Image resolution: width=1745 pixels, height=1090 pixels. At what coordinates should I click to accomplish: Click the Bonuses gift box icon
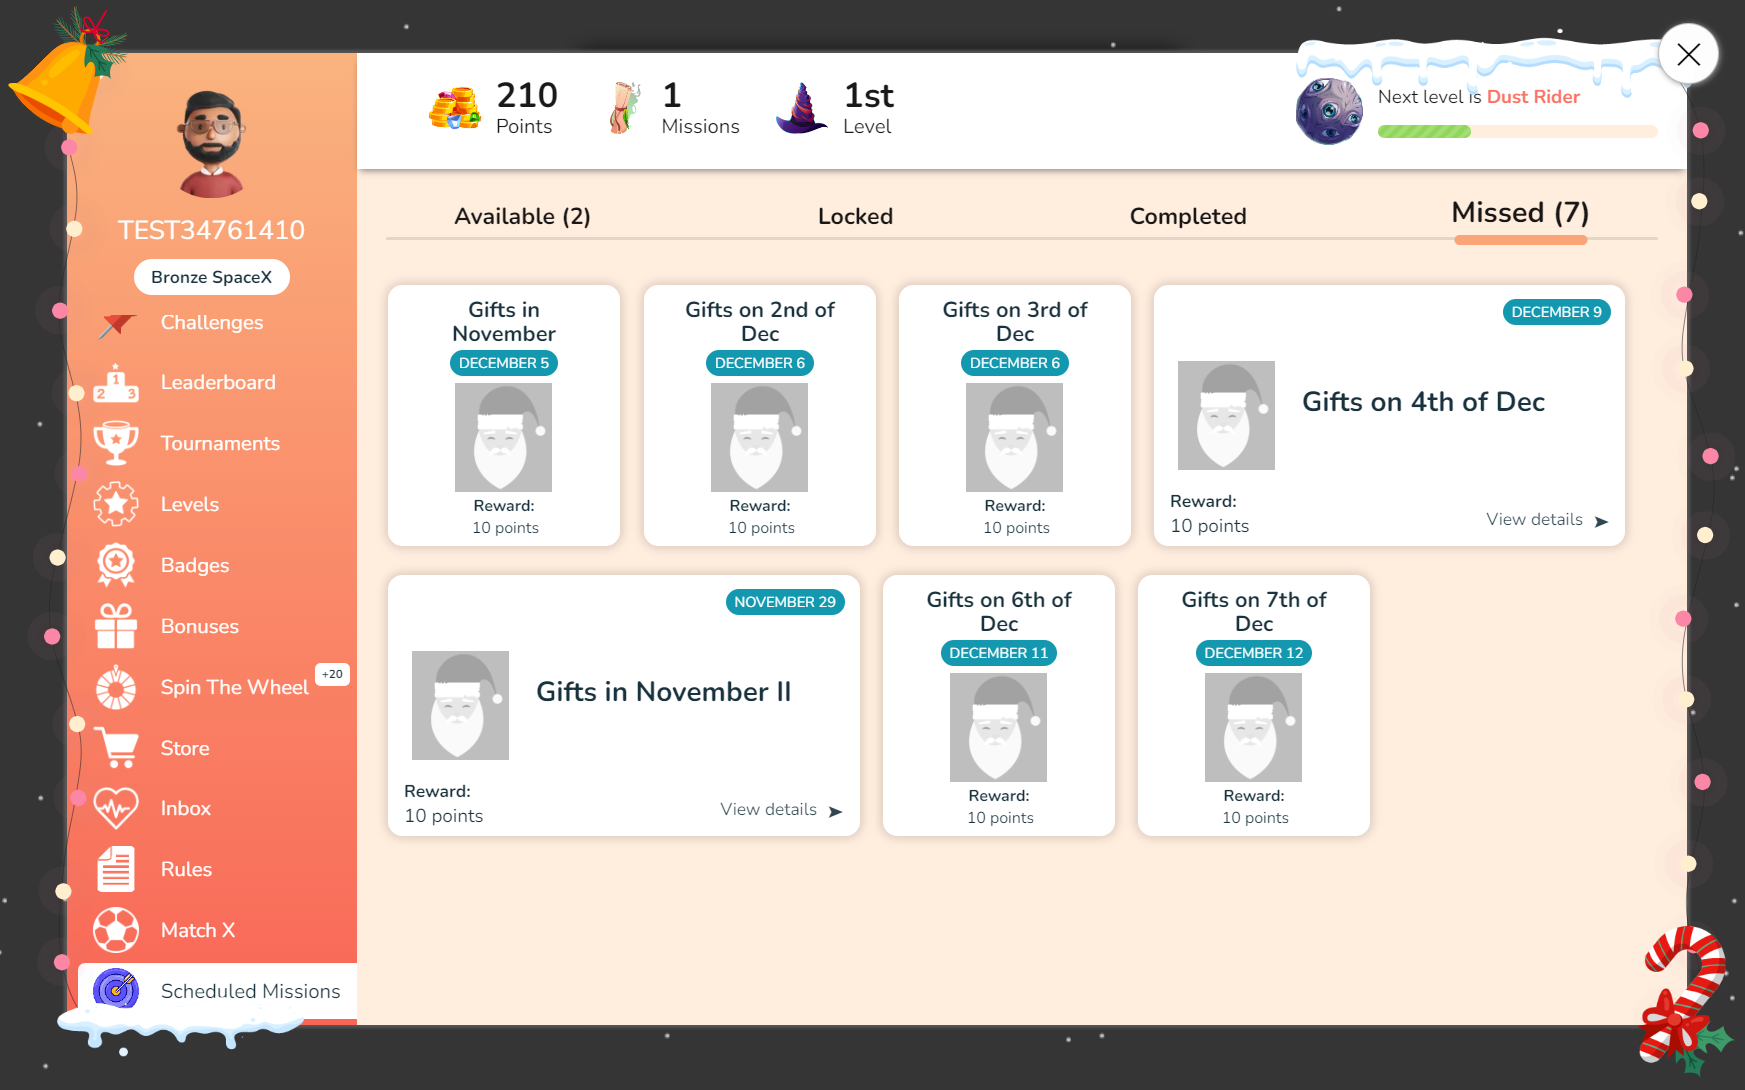pos(116,626)
